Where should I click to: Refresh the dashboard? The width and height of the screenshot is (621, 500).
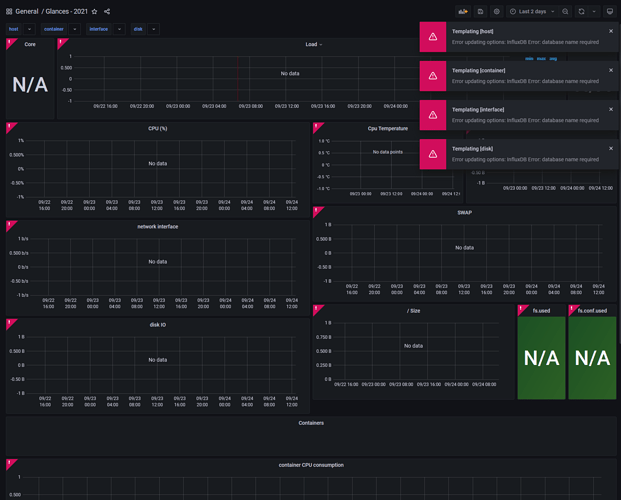click(x=582, y=11)
